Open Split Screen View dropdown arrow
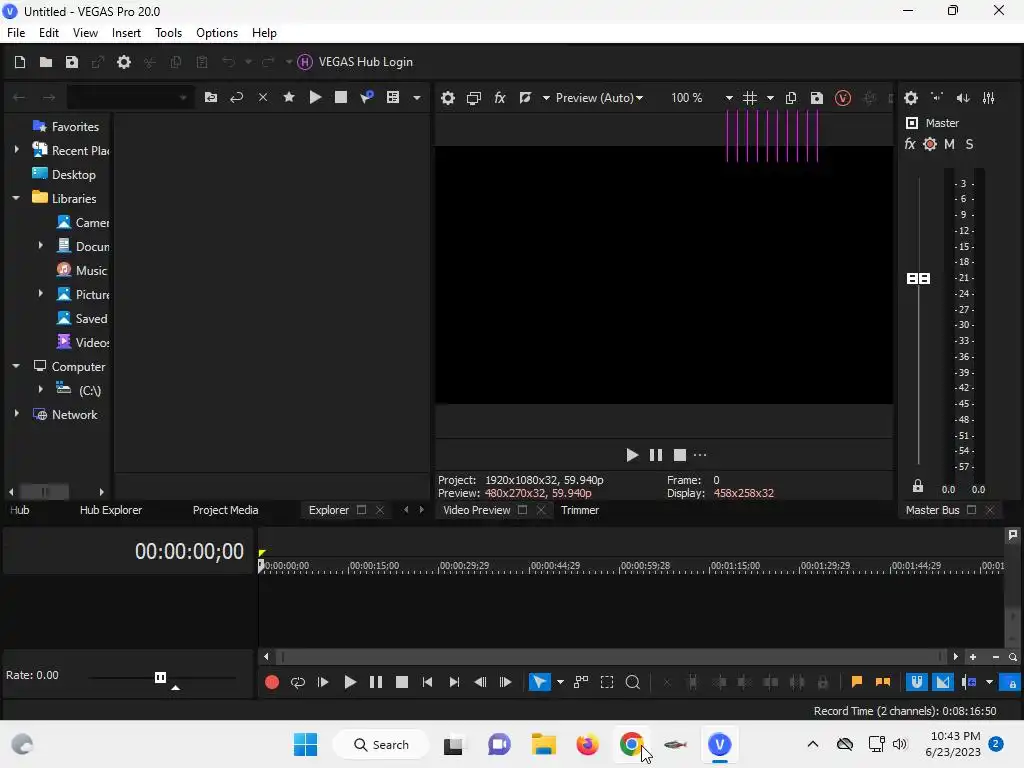 pyautogui.click(x=546, y=98)
